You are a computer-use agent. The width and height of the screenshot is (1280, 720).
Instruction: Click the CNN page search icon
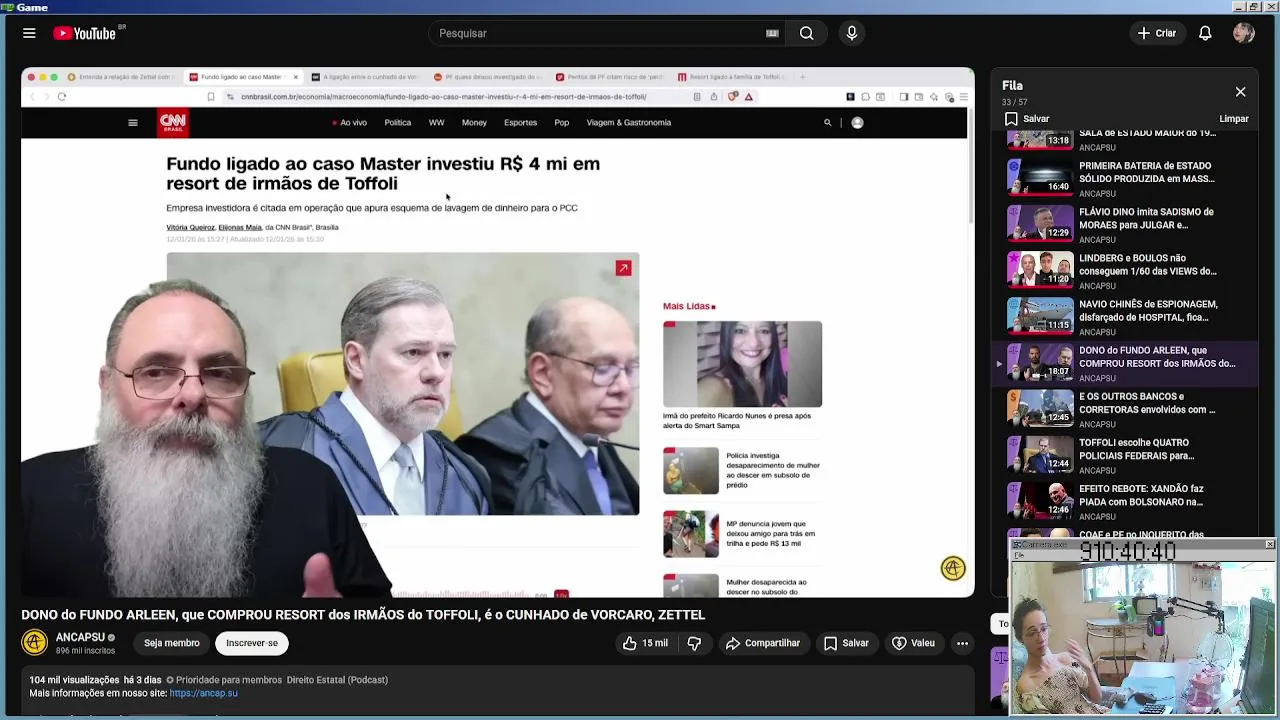(827, 123)
